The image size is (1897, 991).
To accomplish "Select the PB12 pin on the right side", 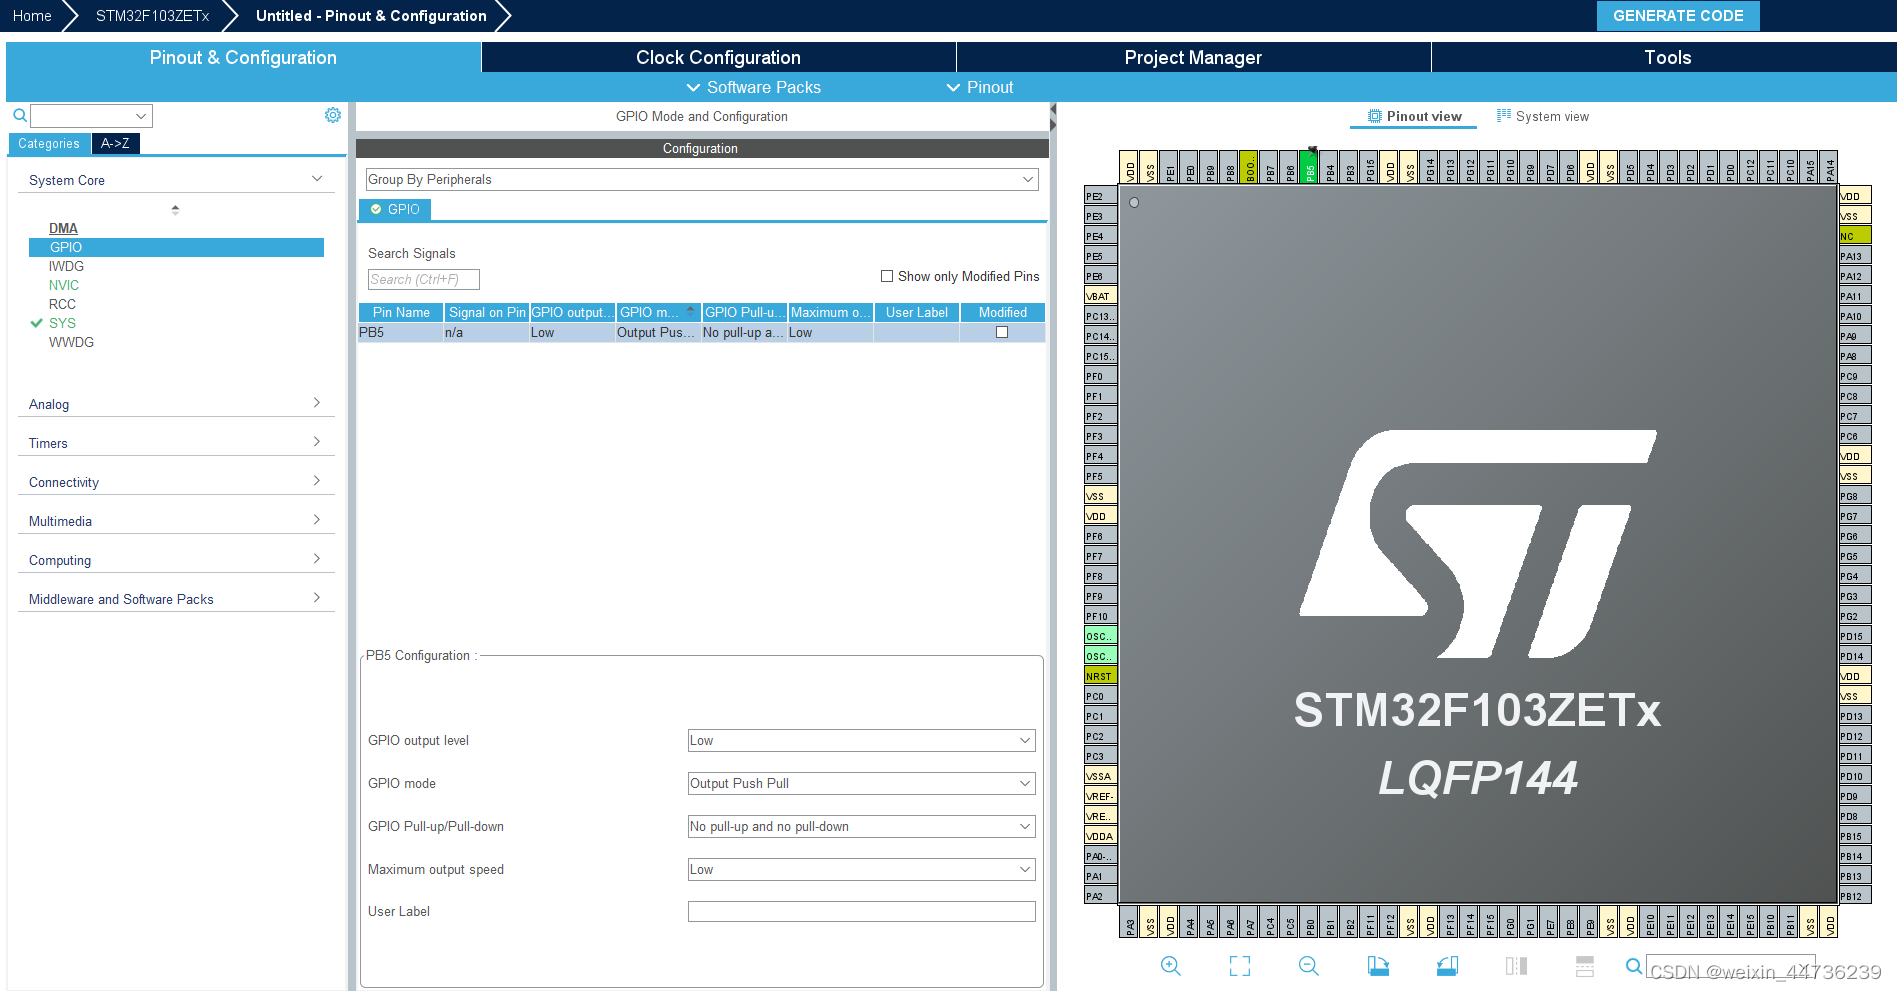I will [x=1855, y=896].
